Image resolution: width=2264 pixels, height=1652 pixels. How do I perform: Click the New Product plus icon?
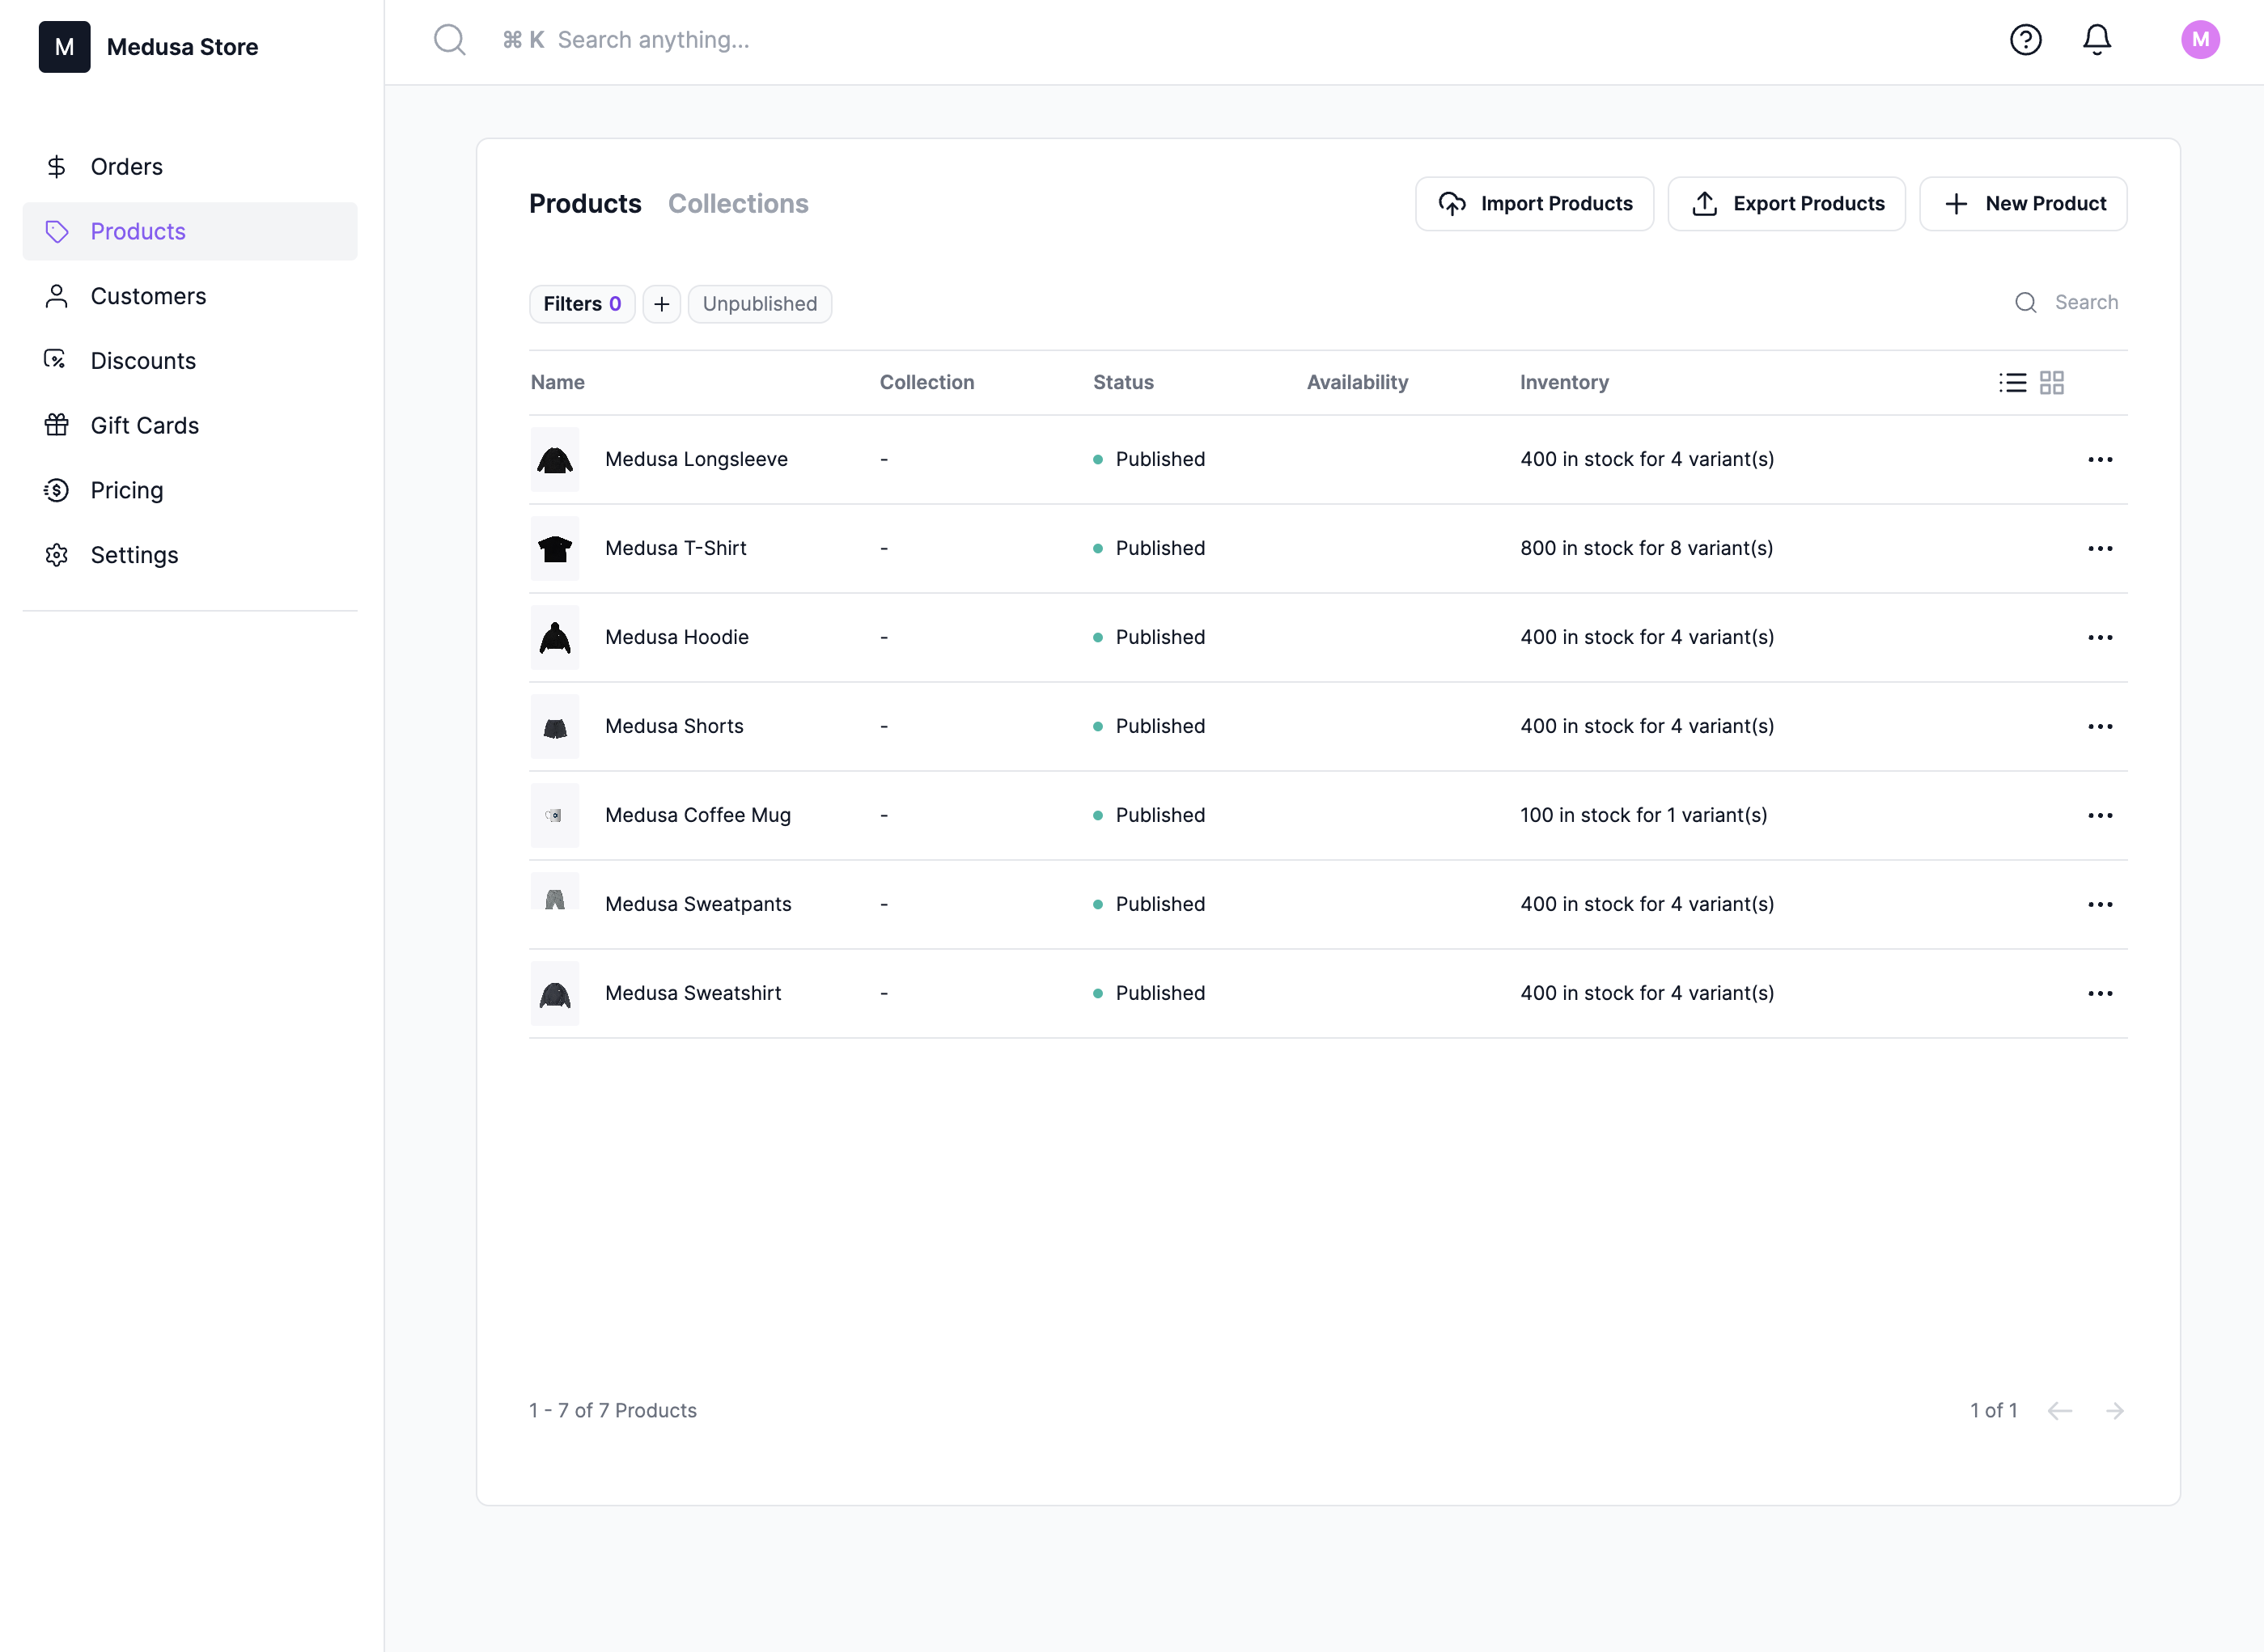1958,204
